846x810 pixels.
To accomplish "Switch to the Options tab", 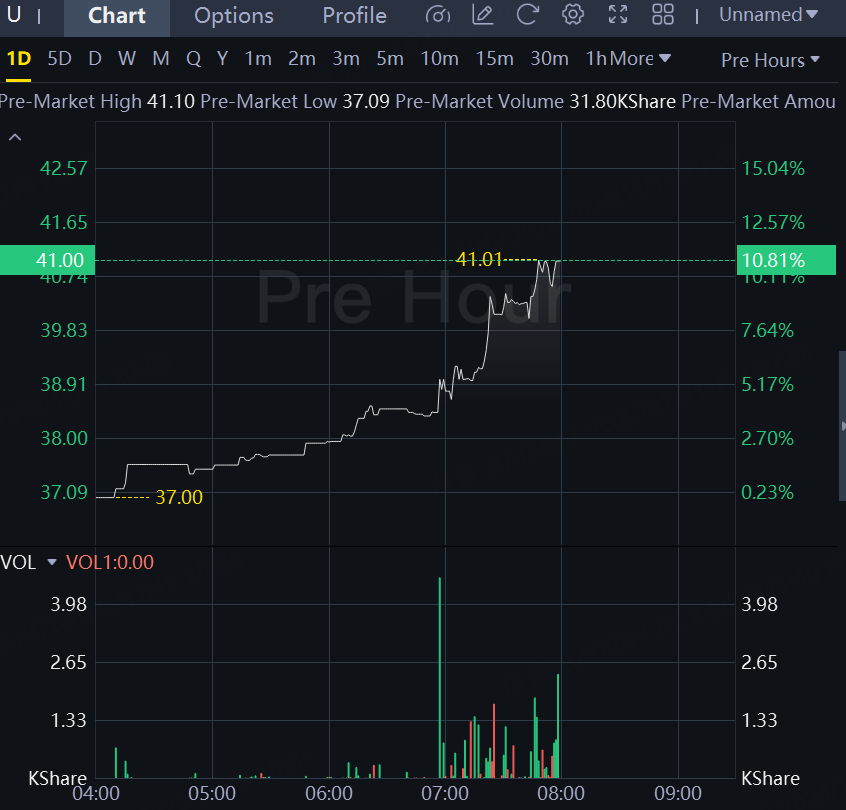I will pos(234,16).
